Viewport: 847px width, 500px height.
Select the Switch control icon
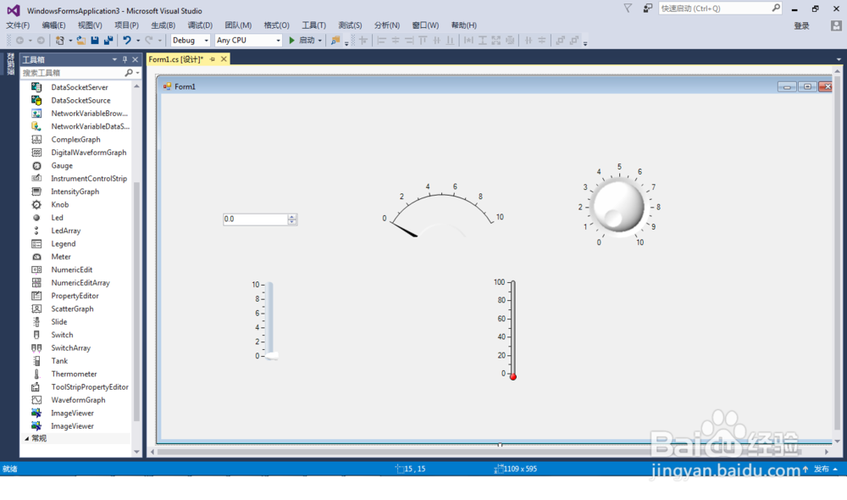pos(36,335)
